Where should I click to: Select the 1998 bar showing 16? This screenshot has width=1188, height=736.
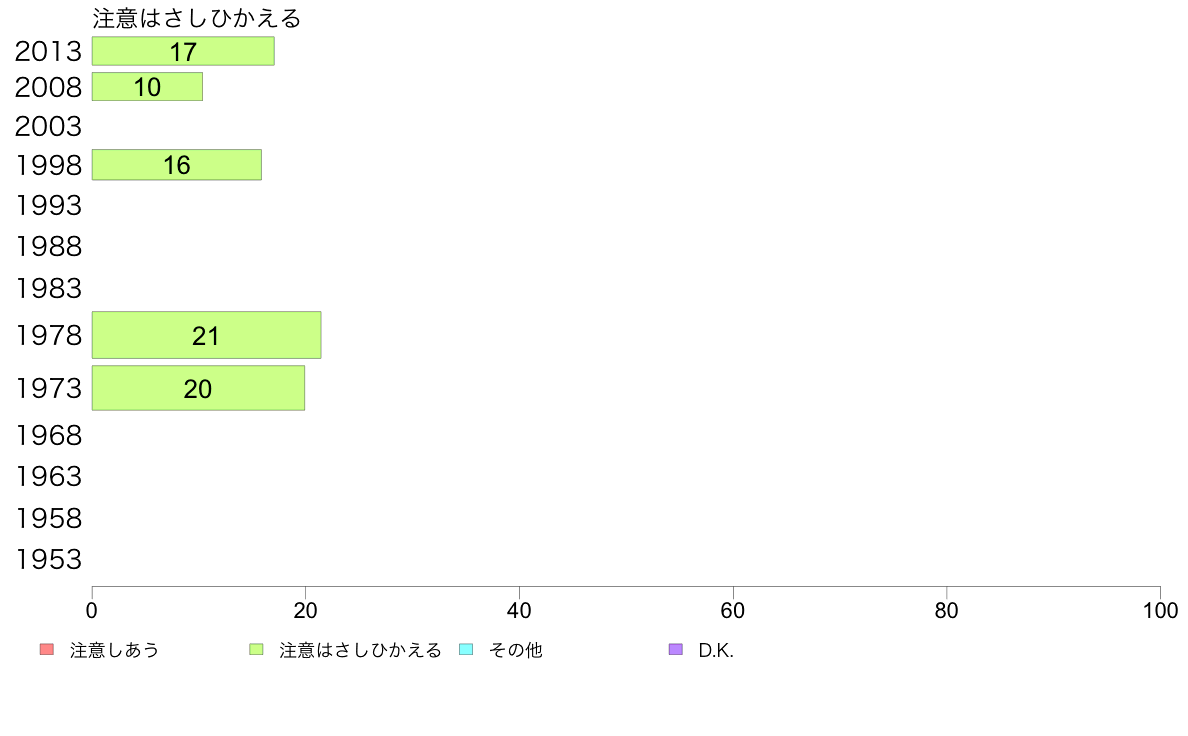coord(177,164)
